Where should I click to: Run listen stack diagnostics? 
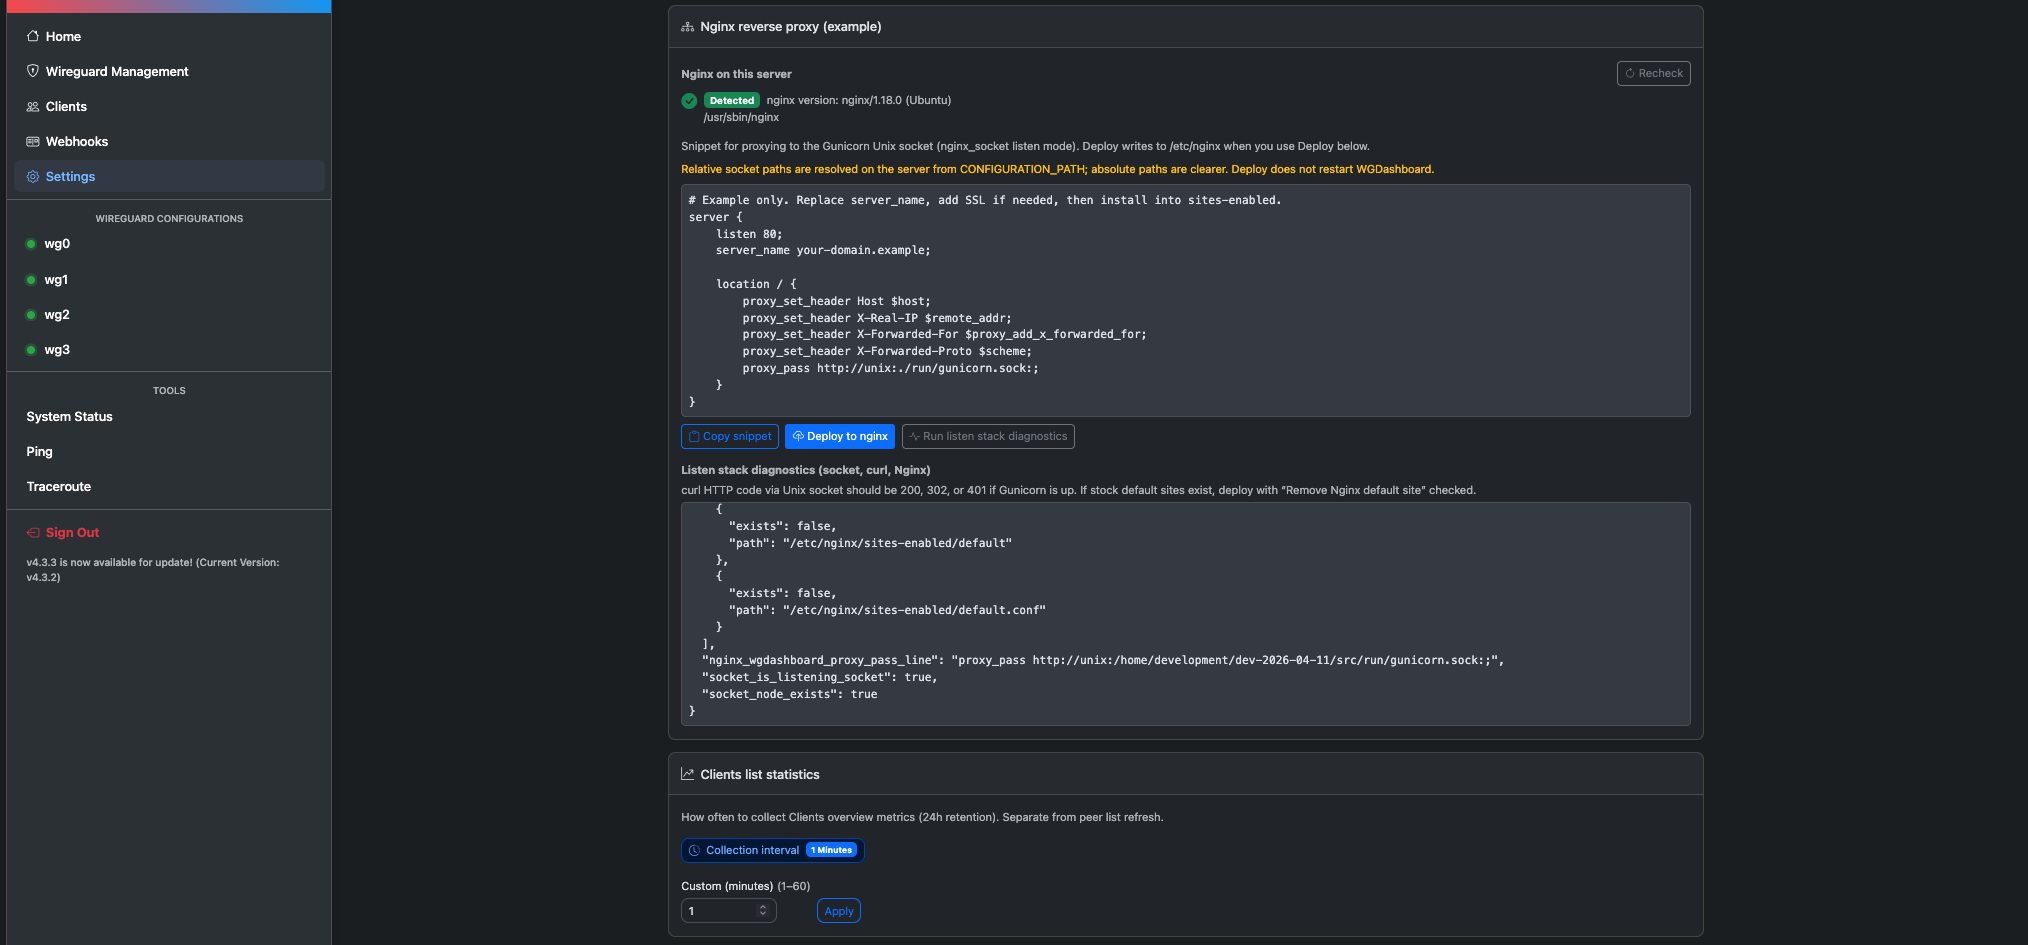988,436
